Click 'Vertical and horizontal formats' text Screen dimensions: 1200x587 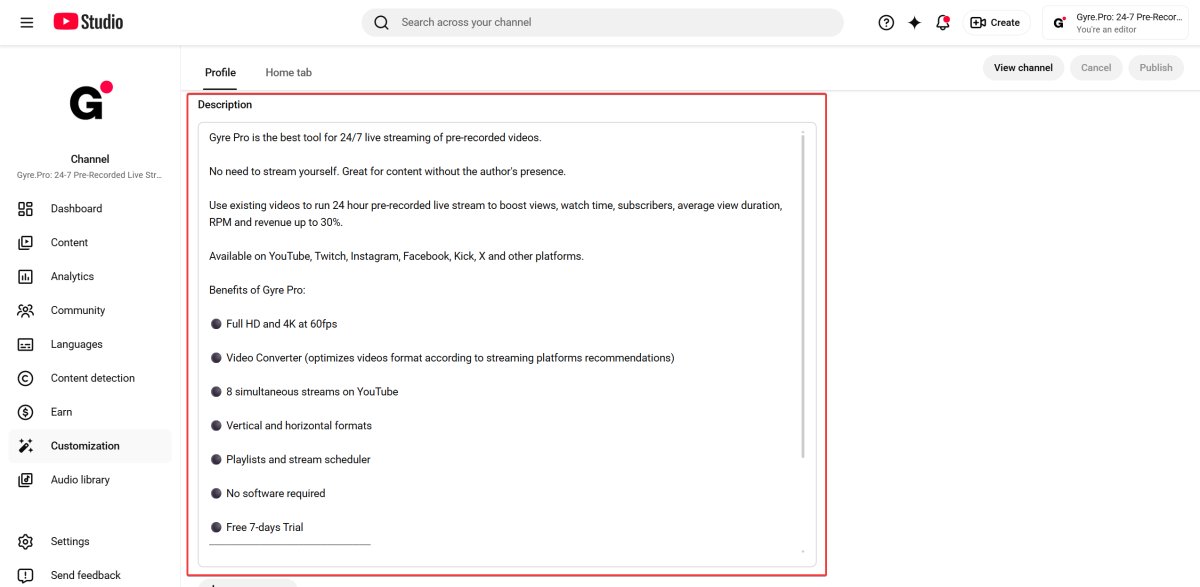click(x=299, y=426)
